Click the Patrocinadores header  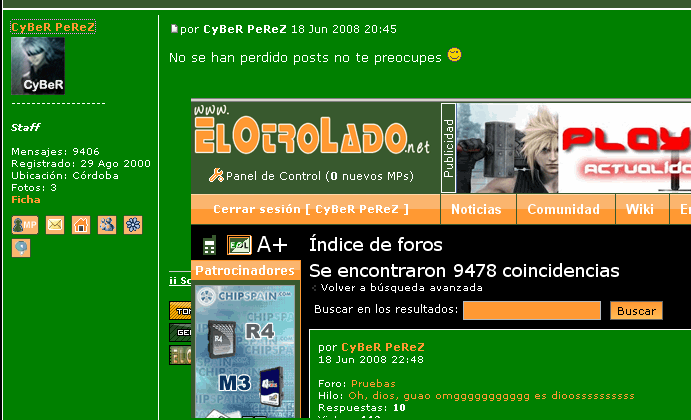(245, 270)
